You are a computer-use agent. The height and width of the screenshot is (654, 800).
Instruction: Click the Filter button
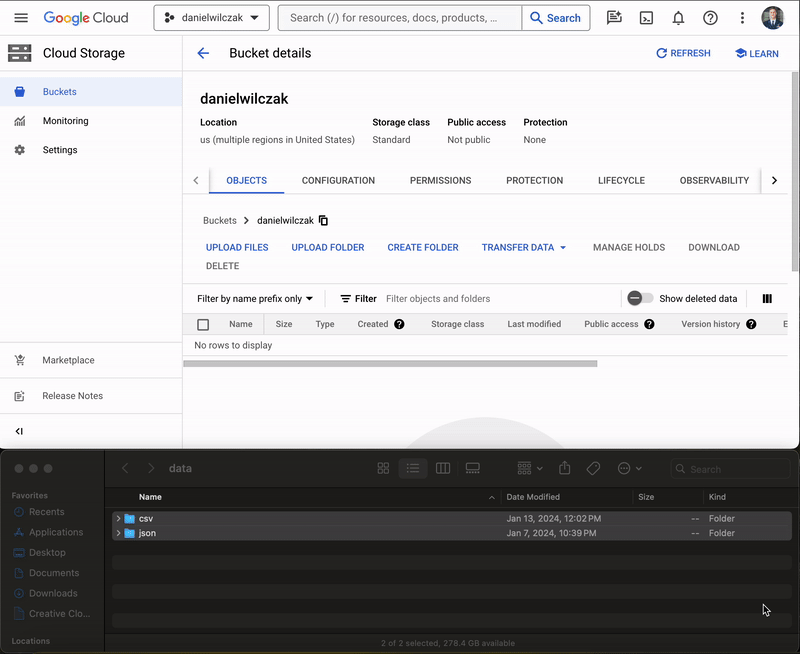point(359,298)
